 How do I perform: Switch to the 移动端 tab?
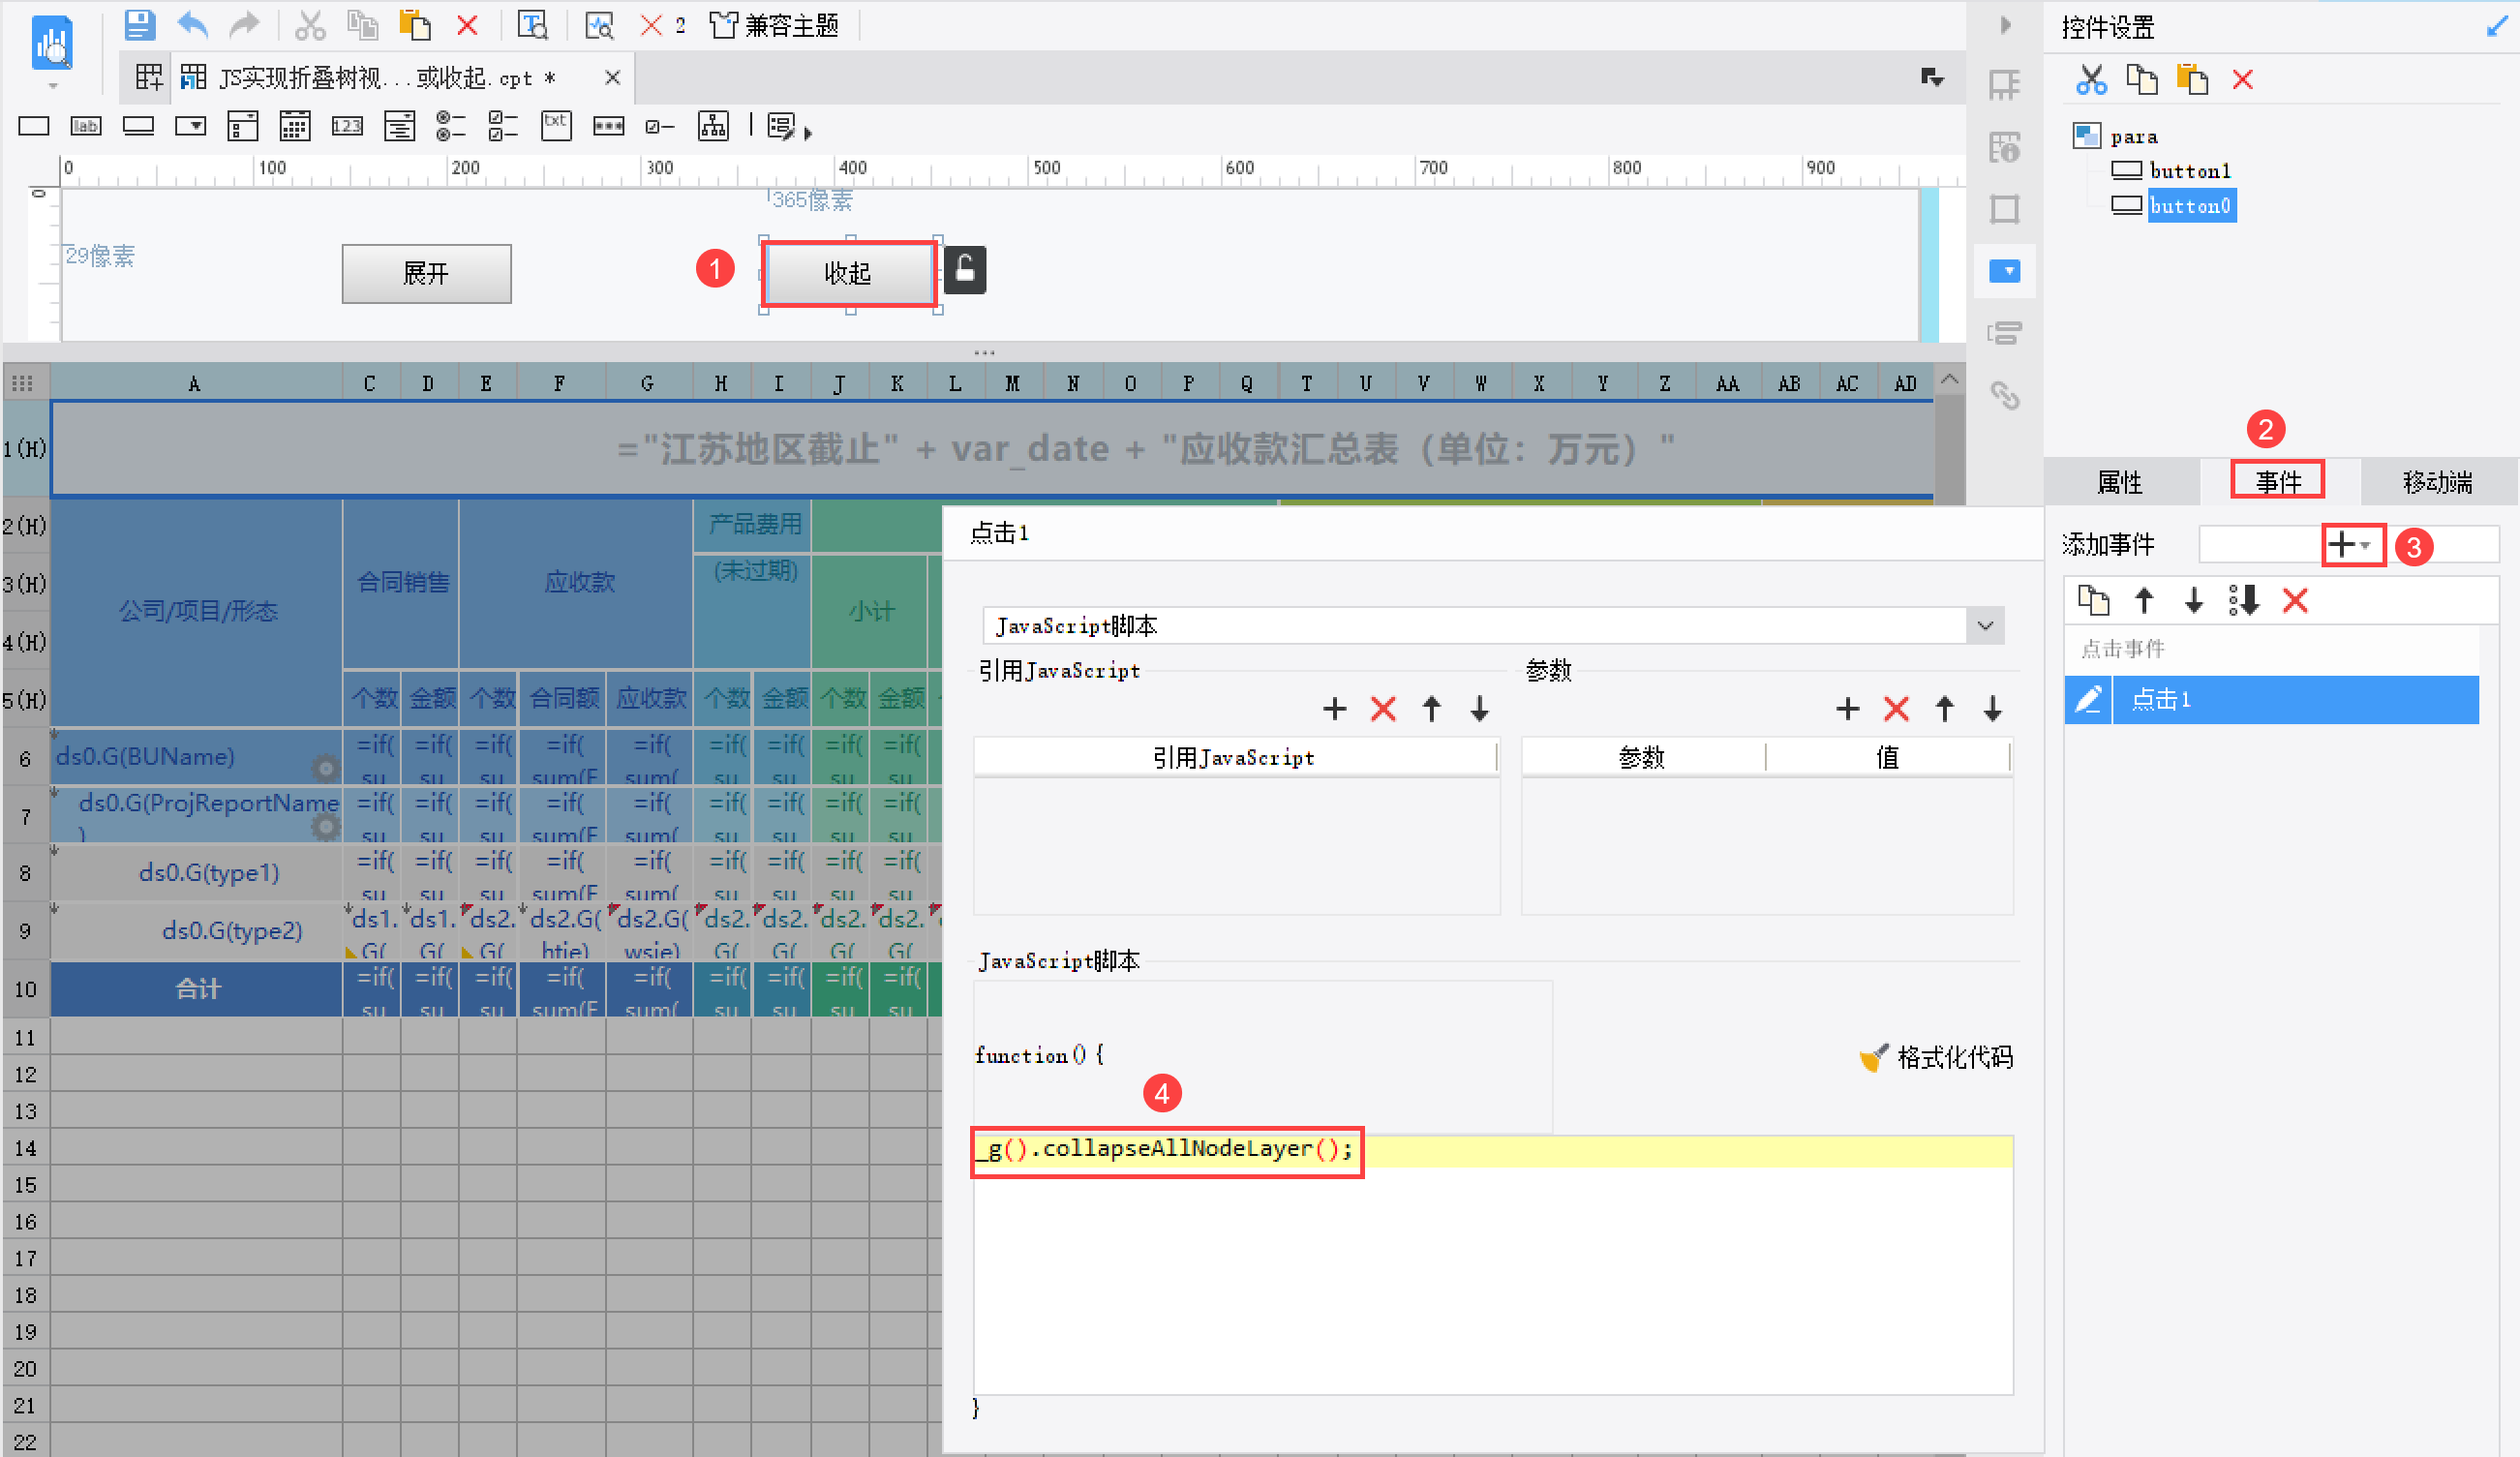[x=2437, y=483]
